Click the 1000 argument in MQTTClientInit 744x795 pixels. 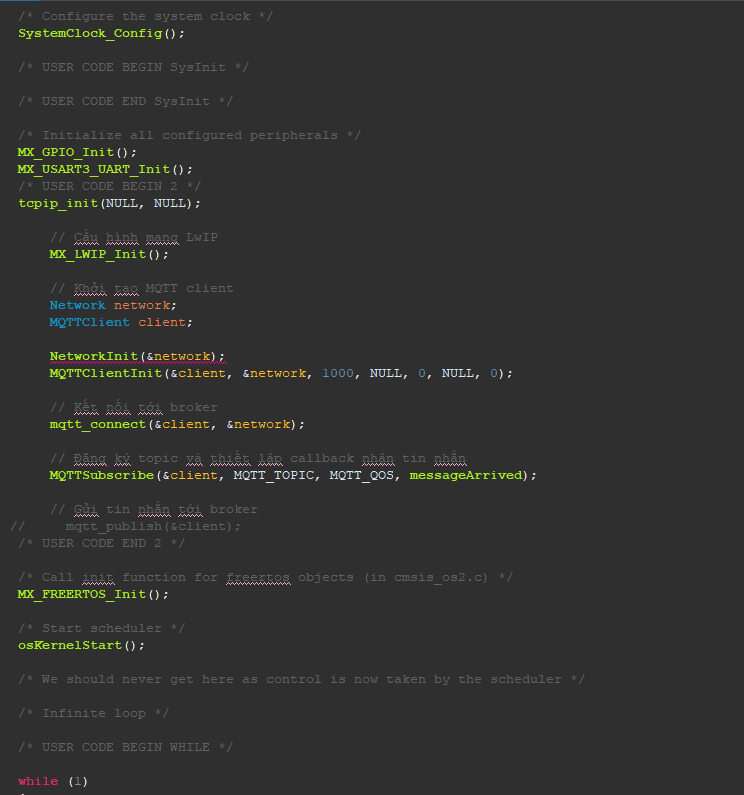[338, 373]
